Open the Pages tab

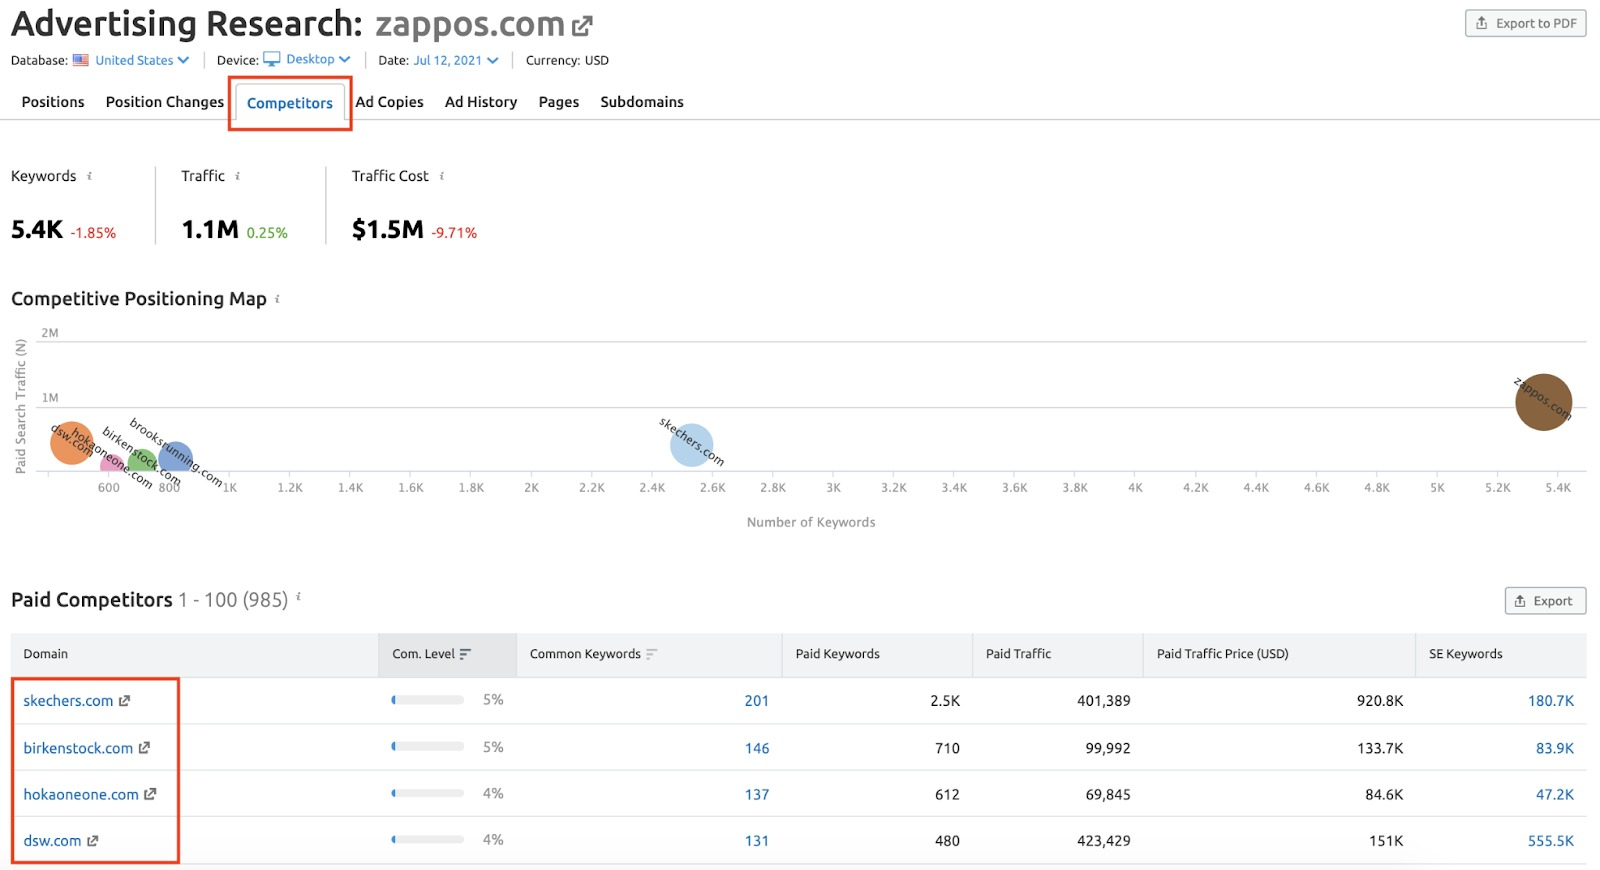click(x=559, y=102)
